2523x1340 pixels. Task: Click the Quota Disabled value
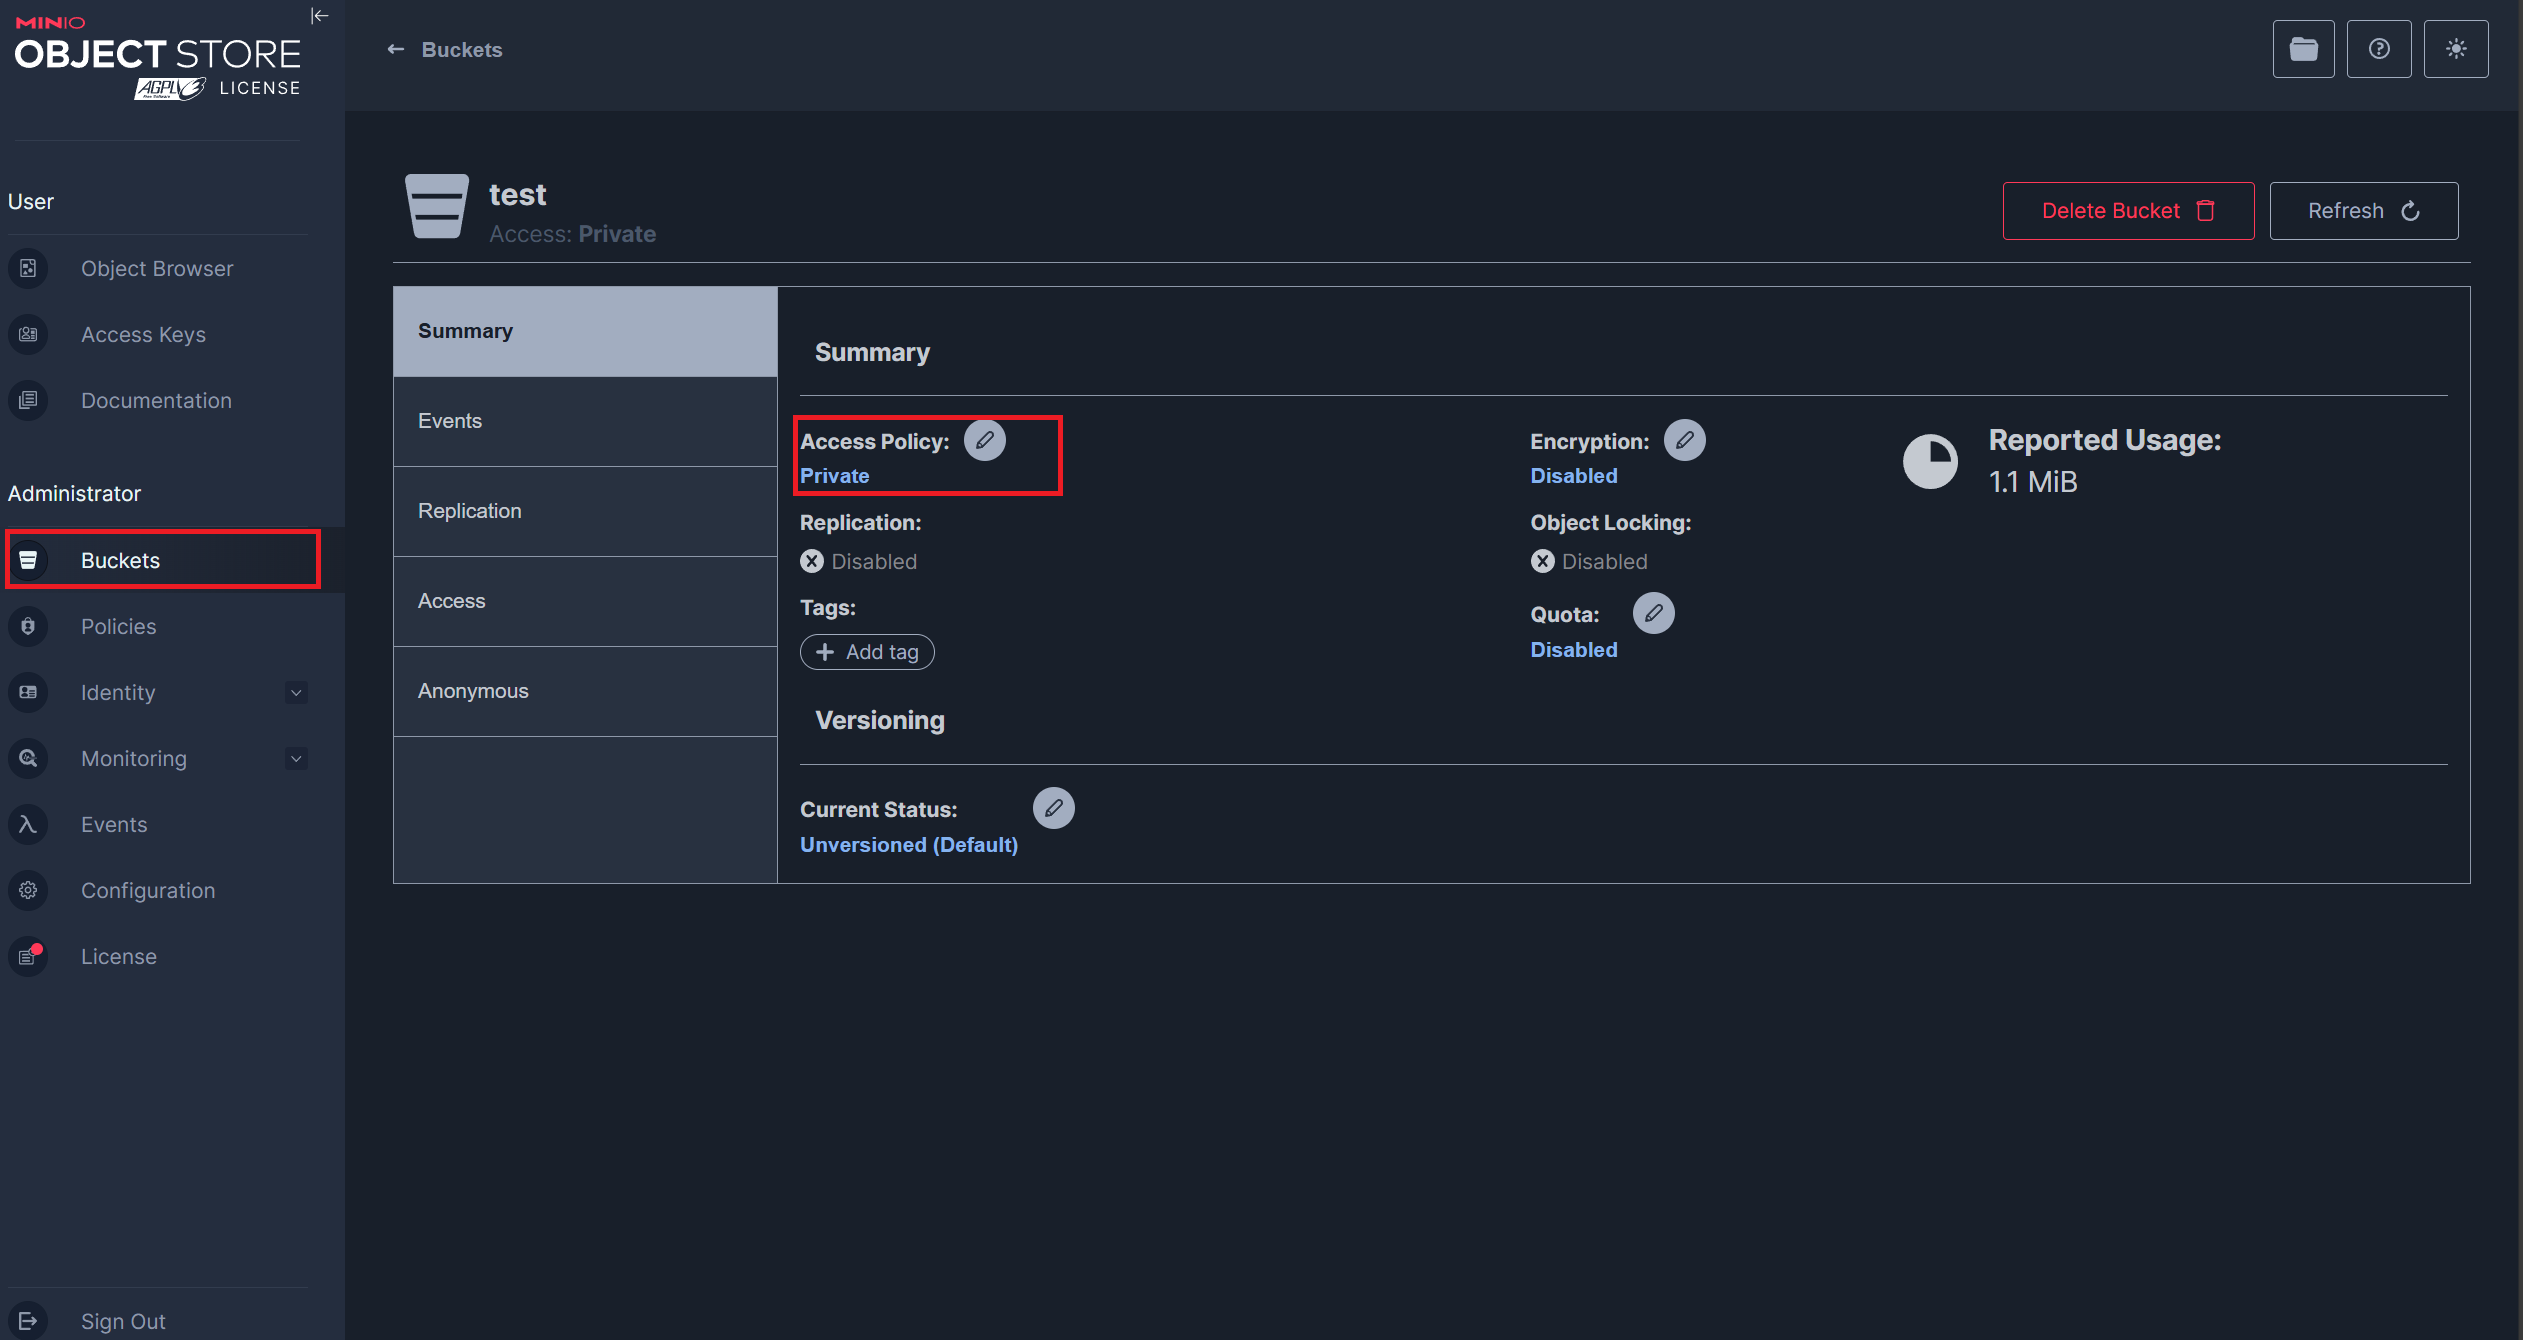pyautogui.click(x=1574, y=650)
